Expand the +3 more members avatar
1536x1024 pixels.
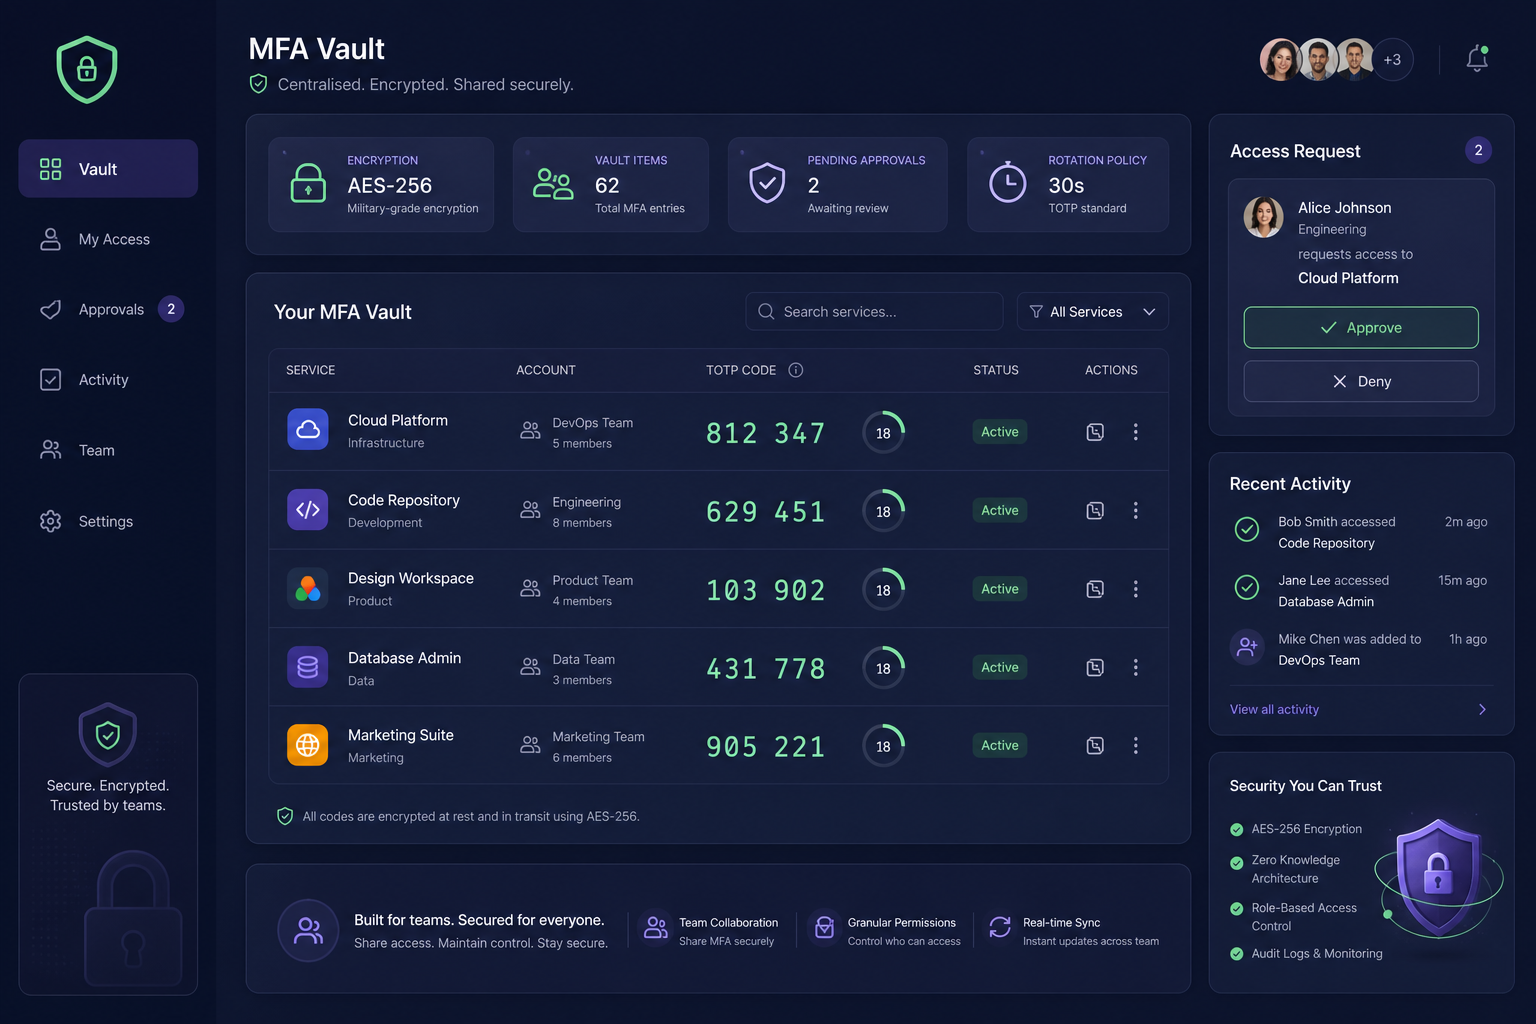1392,60
